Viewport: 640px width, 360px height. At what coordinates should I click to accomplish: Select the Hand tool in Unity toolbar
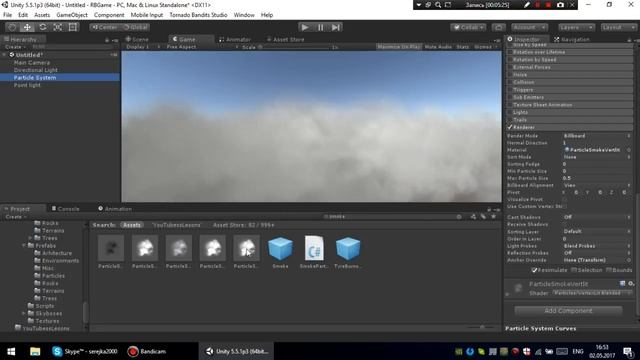12,27
